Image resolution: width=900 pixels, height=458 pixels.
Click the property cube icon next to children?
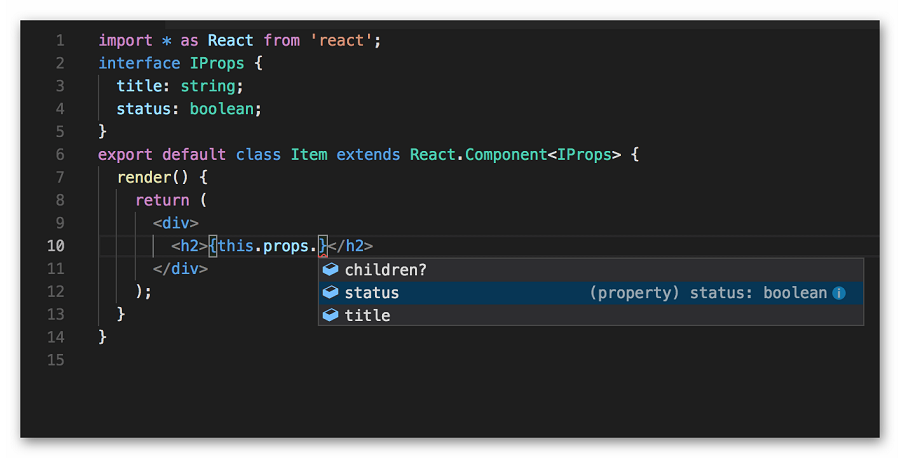[x=331, y=269]
